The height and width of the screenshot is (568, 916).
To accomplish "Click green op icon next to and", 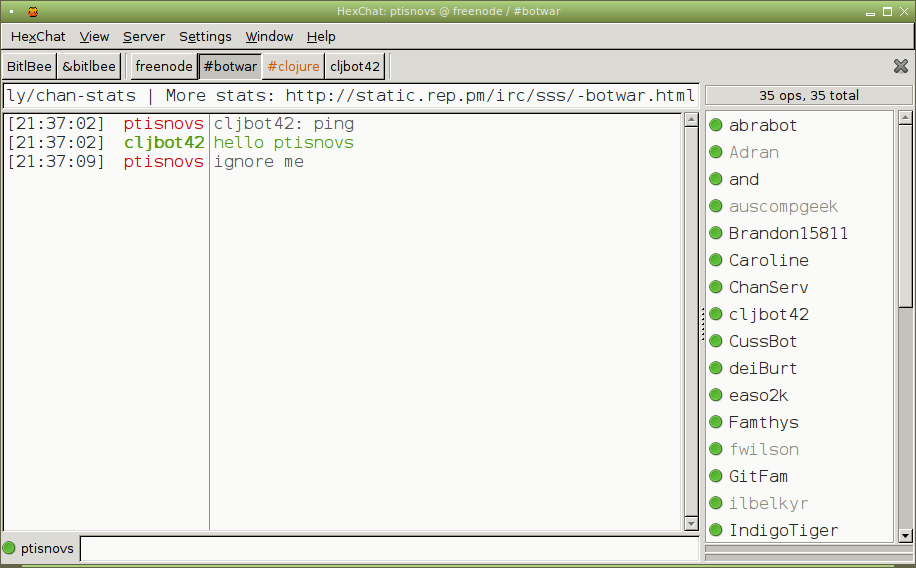I will (716, 179).
